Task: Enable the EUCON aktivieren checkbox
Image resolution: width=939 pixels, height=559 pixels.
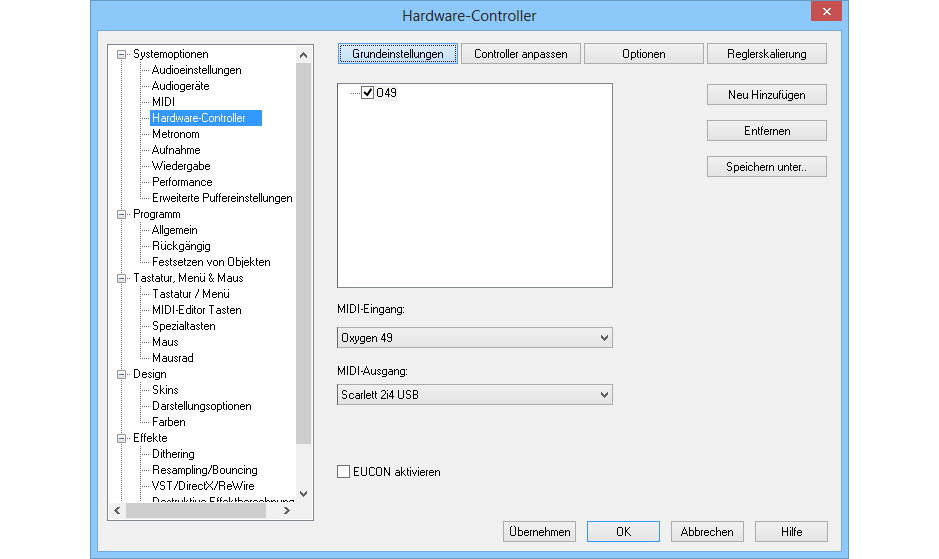Action: pos(345,472)
